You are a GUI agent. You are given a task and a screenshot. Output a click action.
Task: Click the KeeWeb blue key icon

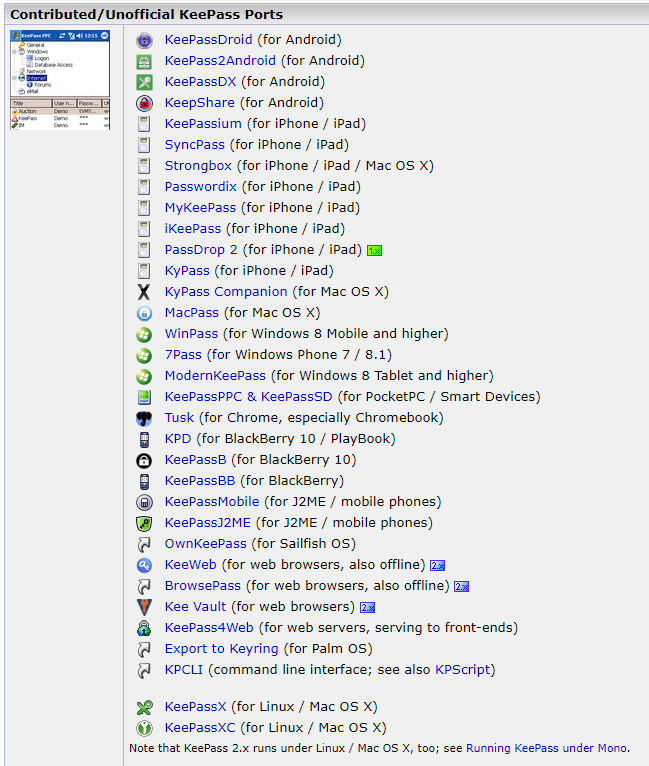(144, 565)
